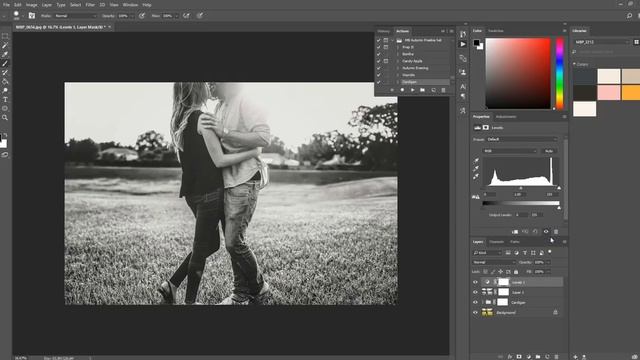The width and height of the screenshot is (640, 360).
Task: Toggle checkmark for Cardigan action
Action: click(x=378, y=82)
